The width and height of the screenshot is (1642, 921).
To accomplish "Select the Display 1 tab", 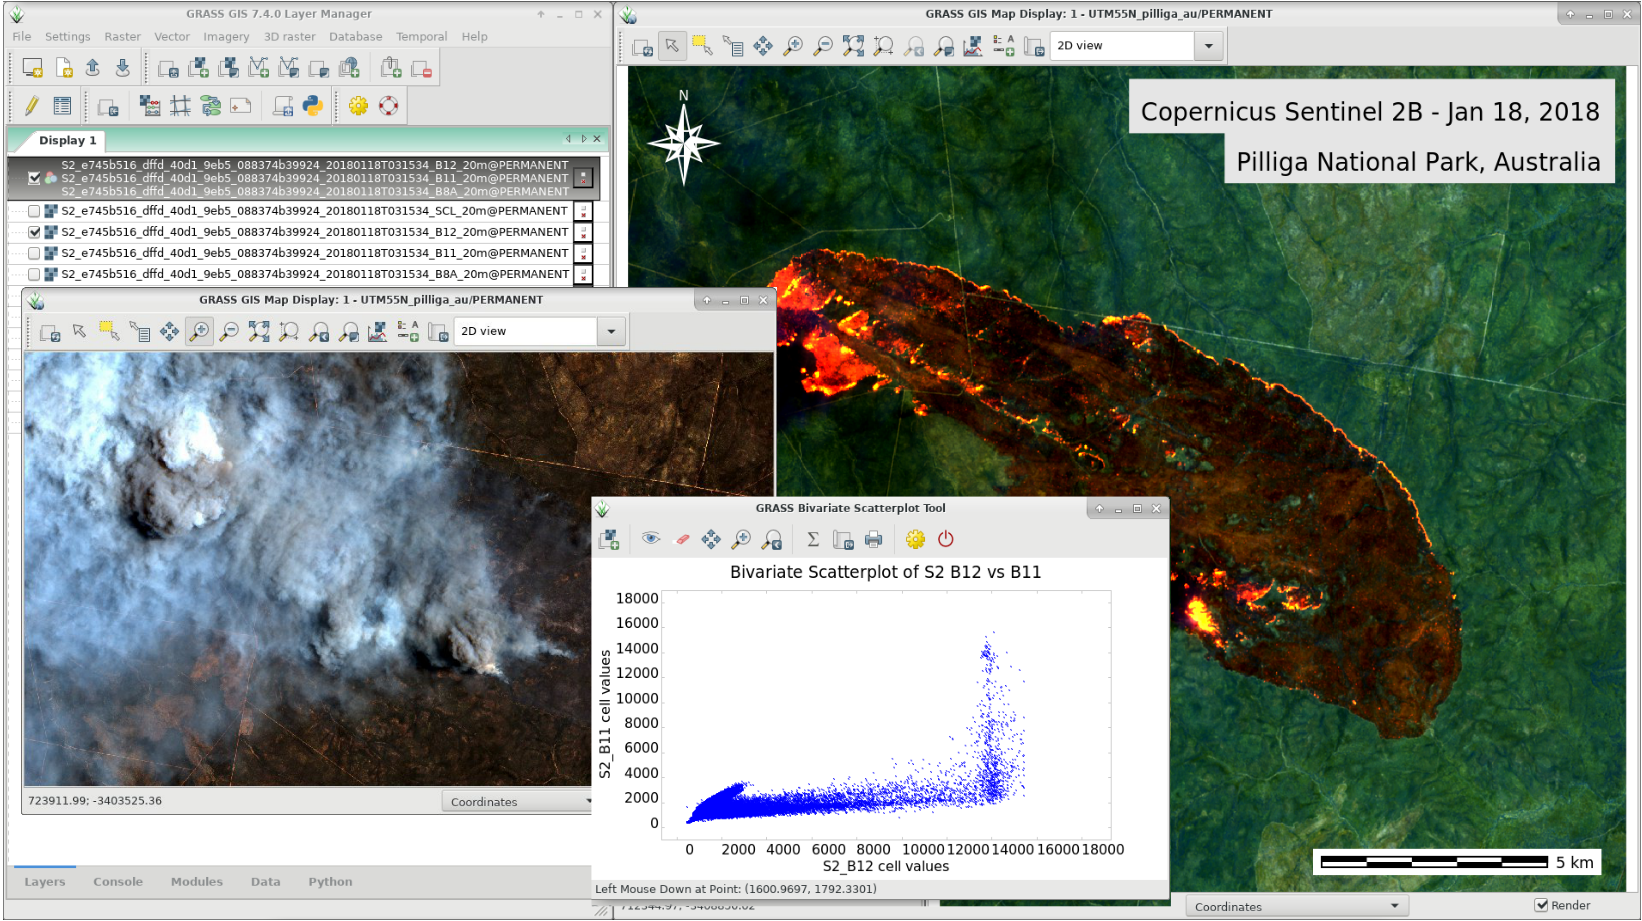I will 67,140.
